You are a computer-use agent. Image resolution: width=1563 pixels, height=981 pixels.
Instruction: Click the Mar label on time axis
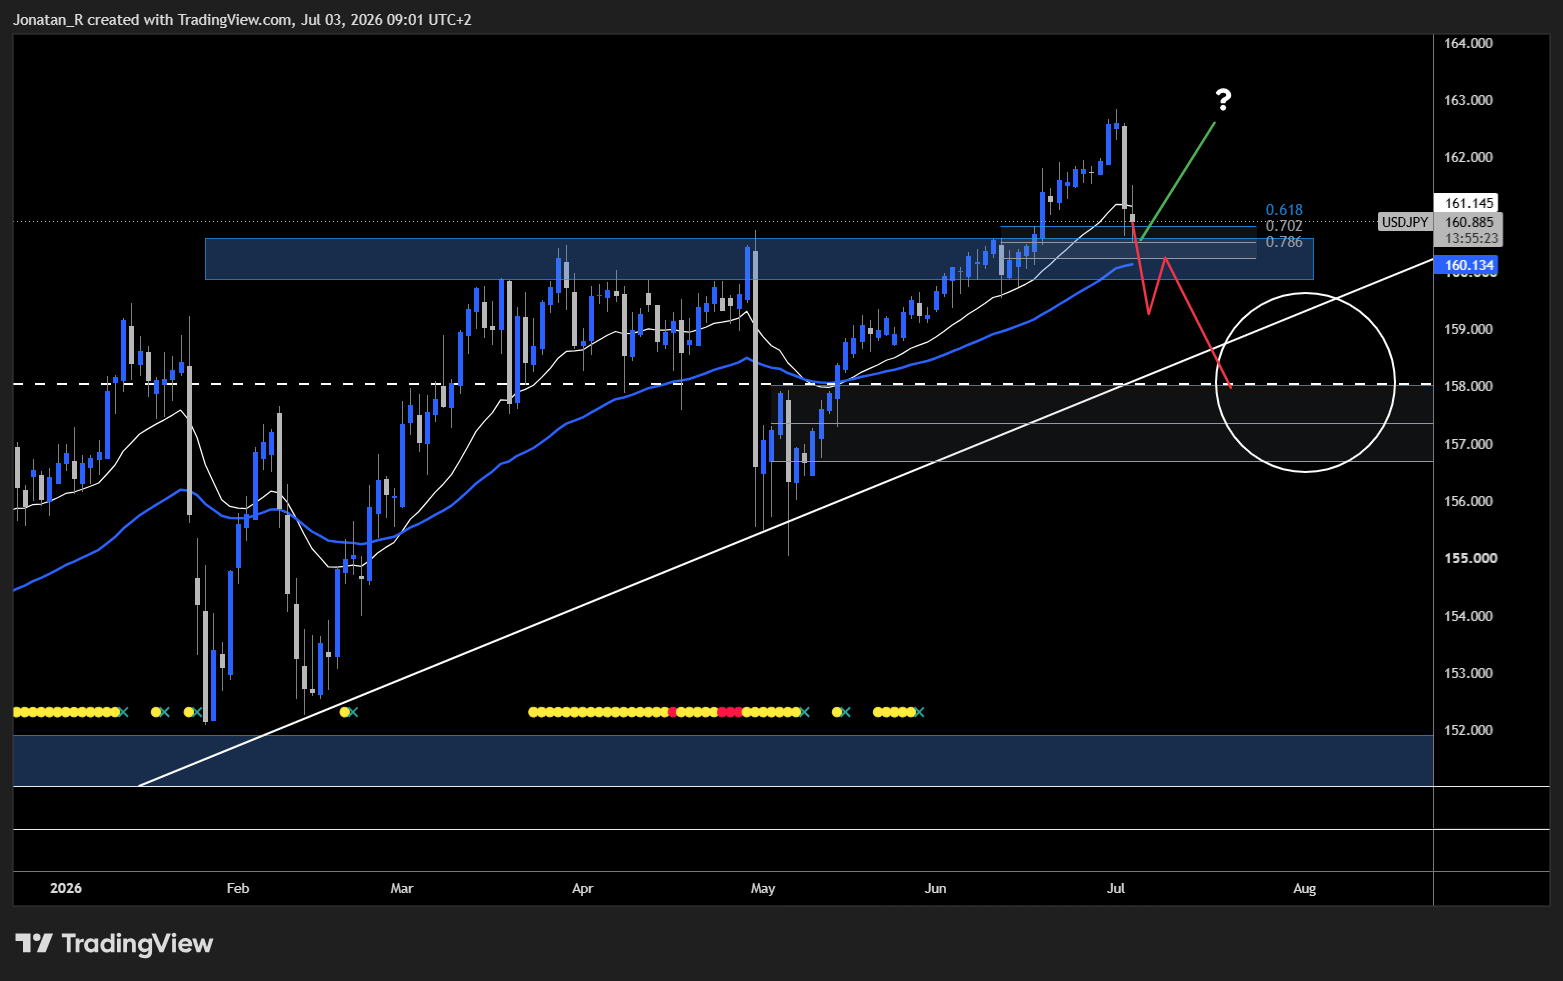pyautogui.click(x=402, y=888)
